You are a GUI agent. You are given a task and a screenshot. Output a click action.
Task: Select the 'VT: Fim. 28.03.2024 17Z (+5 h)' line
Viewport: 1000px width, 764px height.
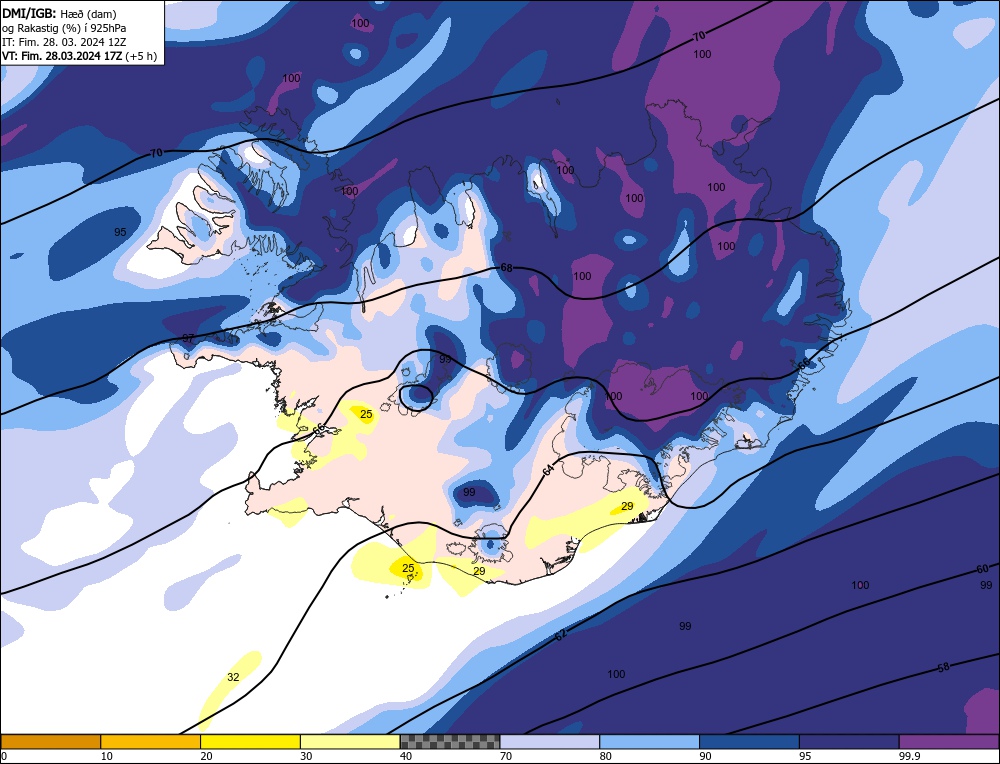point(79,56)
